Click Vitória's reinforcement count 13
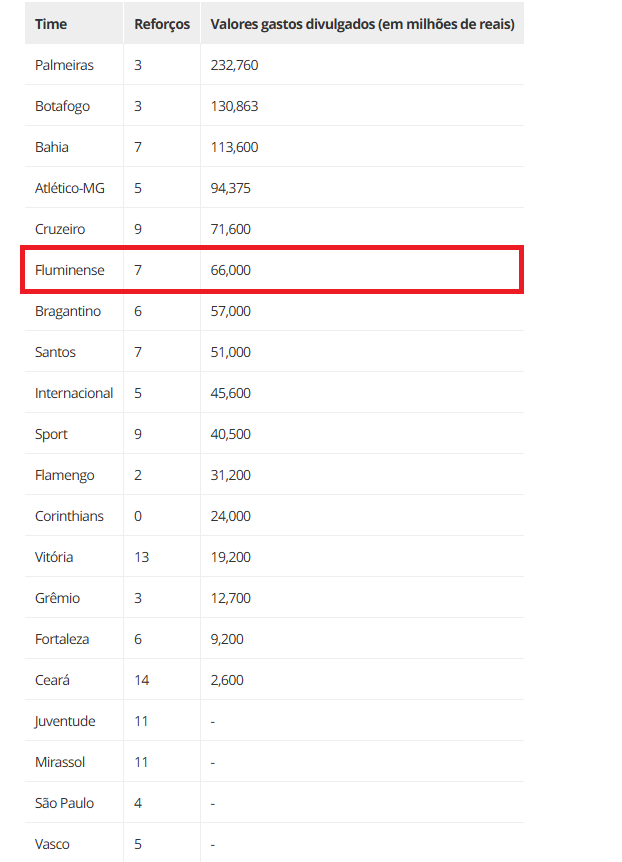 tap(141, 557)
